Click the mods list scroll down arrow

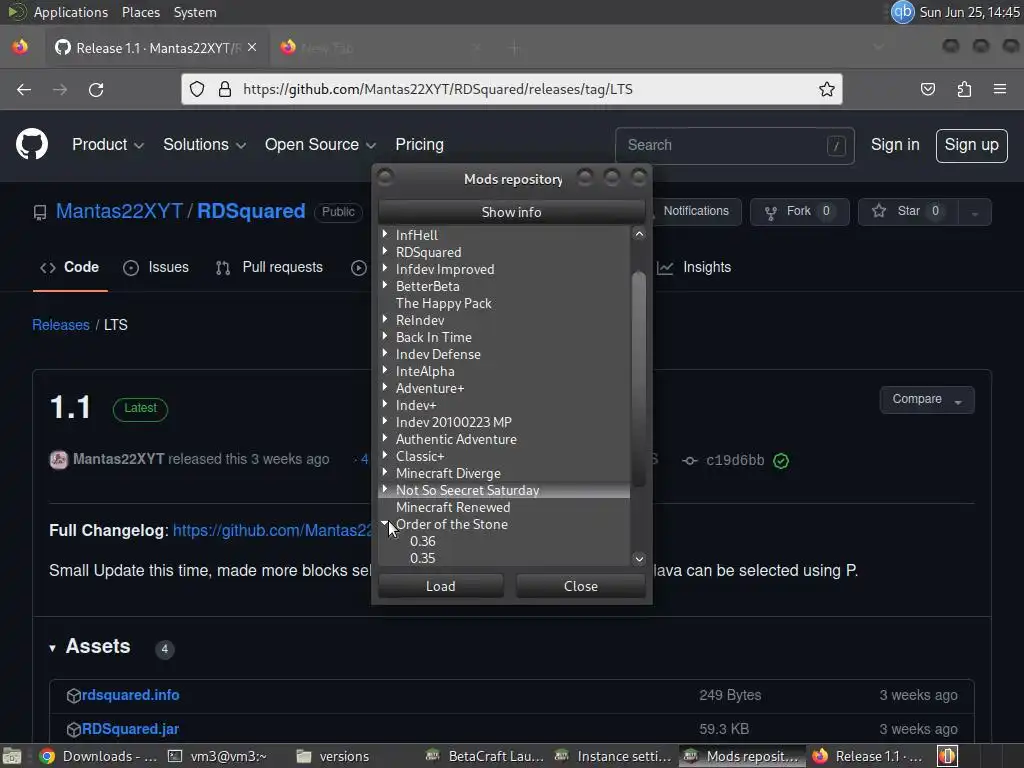pyautogui.click(x=639, y=559)
